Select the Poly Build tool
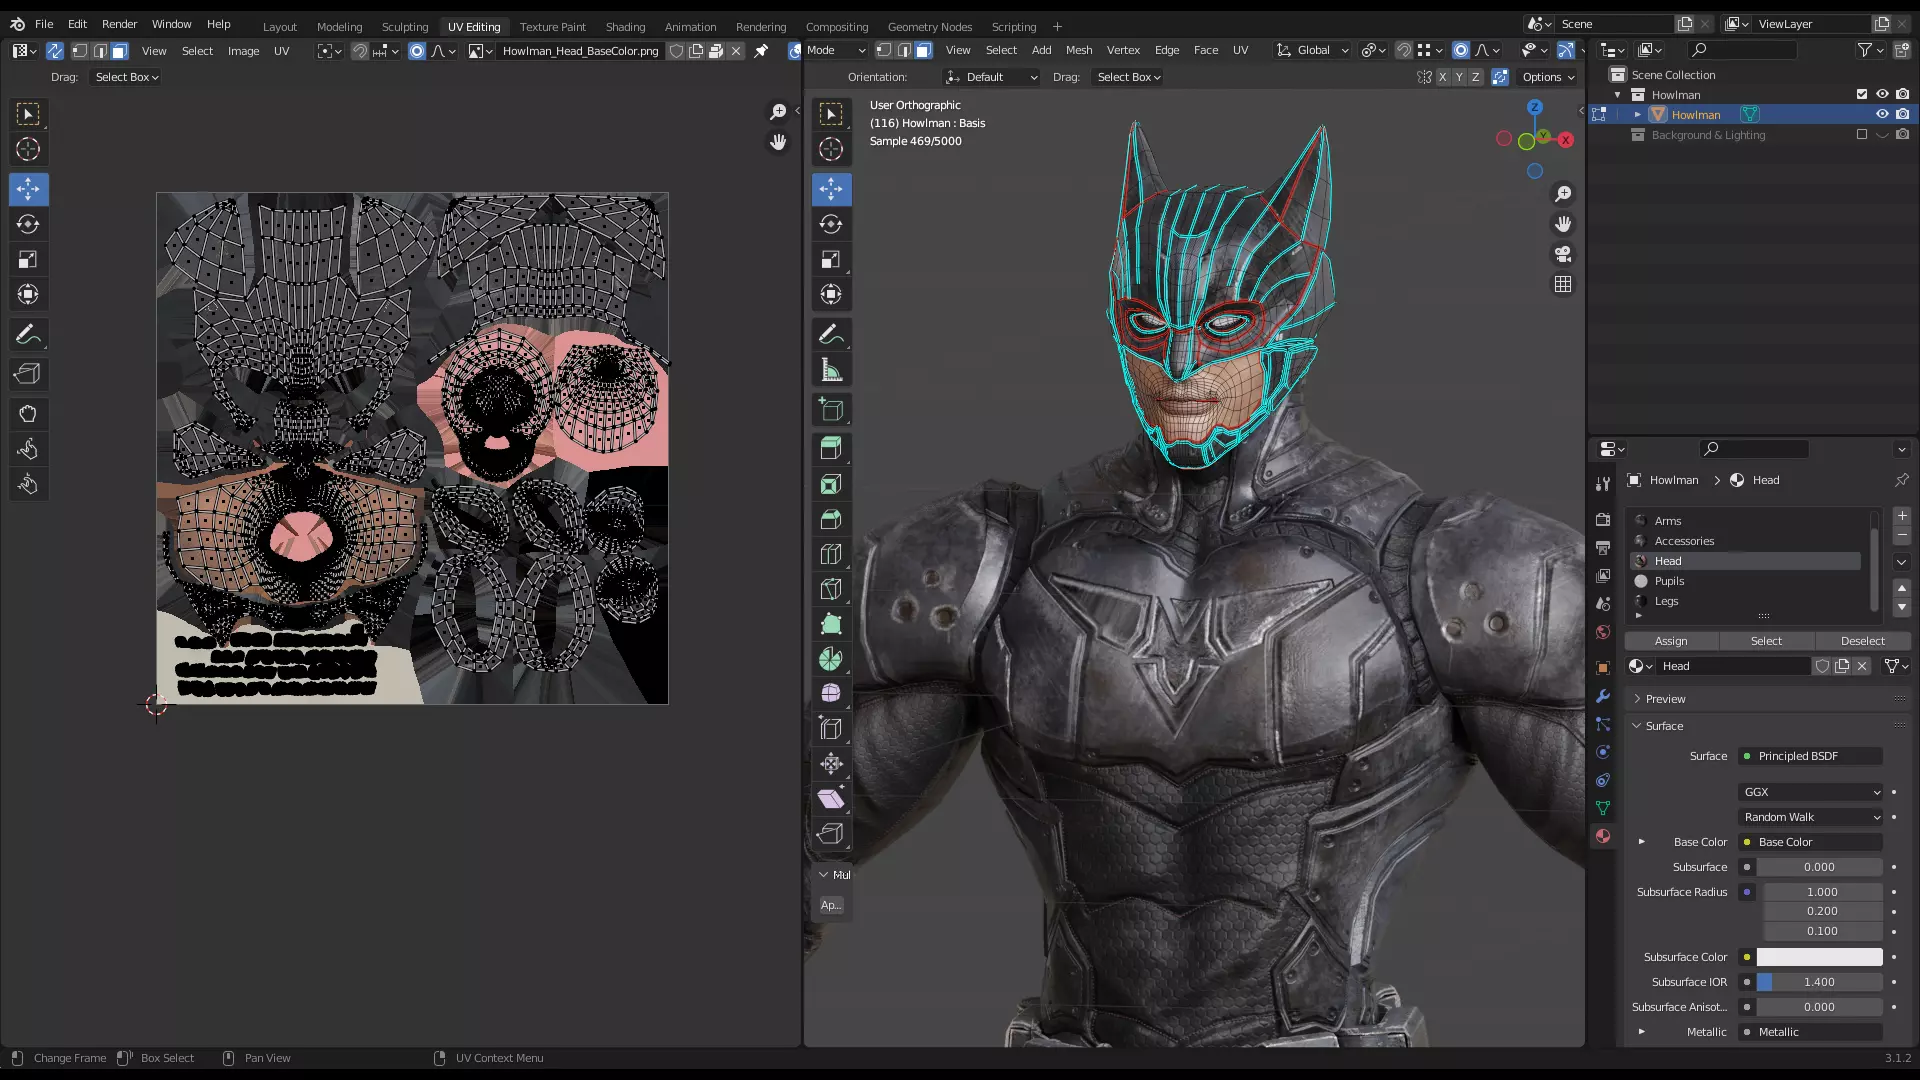Viewport: 1920px width, 1080px height. (831, 625)
